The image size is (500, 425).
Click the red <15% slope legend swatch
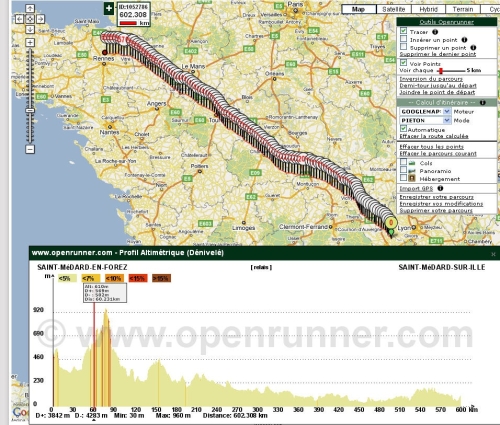[138, 278]
